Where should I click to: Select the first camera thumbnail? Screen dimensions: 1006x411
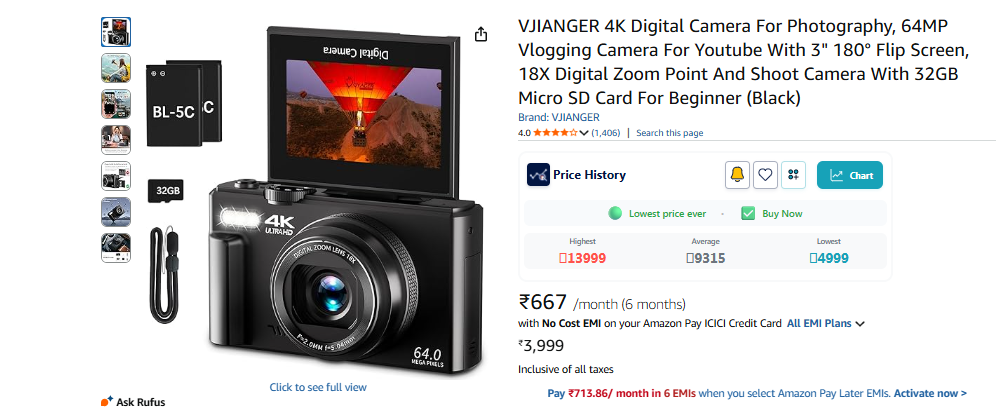point(115,32)
